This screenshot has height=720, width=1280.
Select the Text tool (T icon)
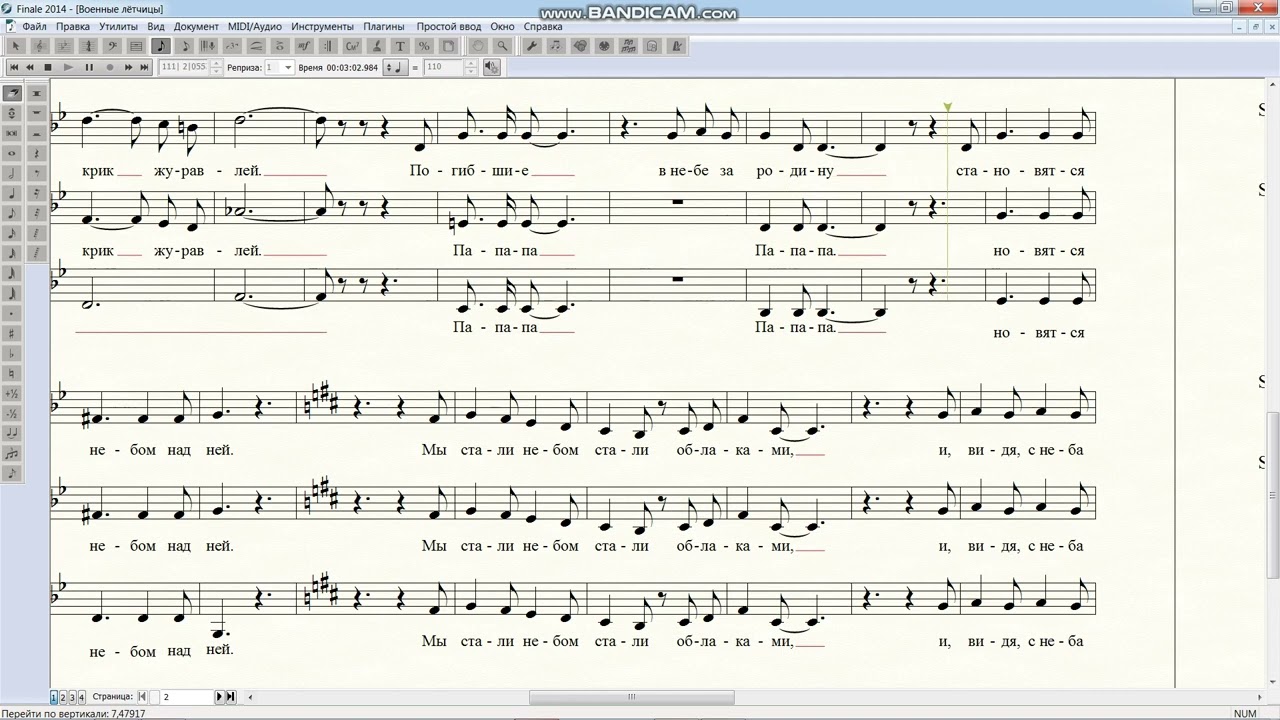[400, 46]
